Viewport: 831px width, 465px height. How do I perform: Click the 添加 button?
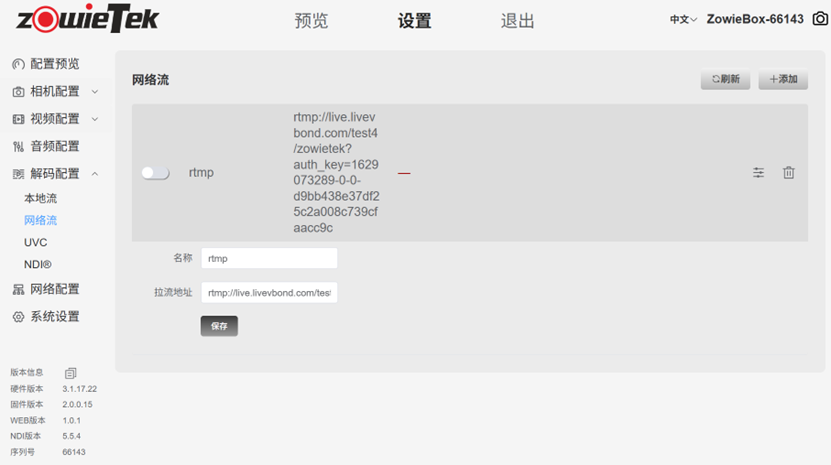coord(783,80)
